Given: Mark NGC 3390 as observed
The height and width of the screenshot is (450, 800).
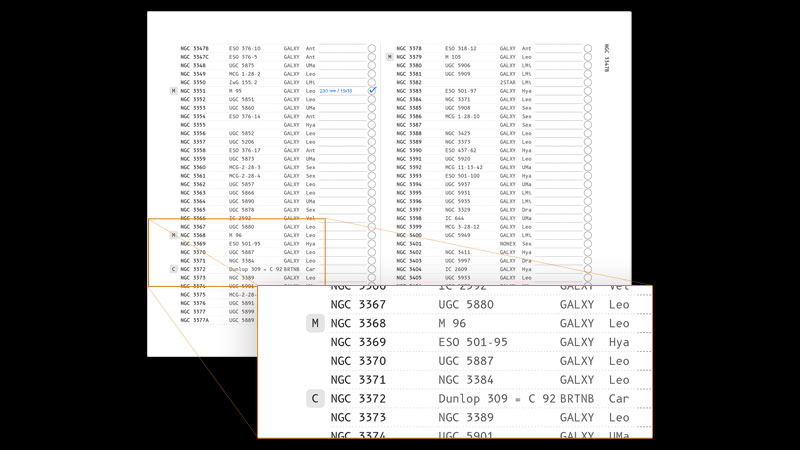Looking at the screenshot, I should click(x=588, y=150).
